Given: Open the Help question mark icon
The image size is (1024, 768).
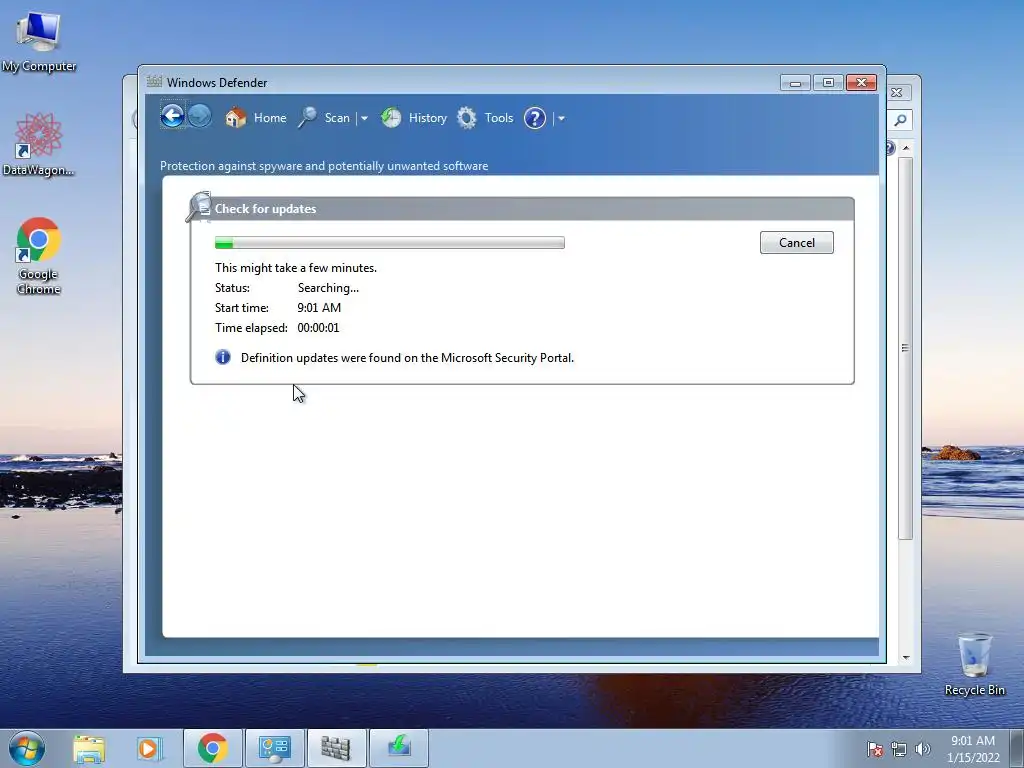Looking at the screenshot, I should pyautogui.click(x=535, y=118).
